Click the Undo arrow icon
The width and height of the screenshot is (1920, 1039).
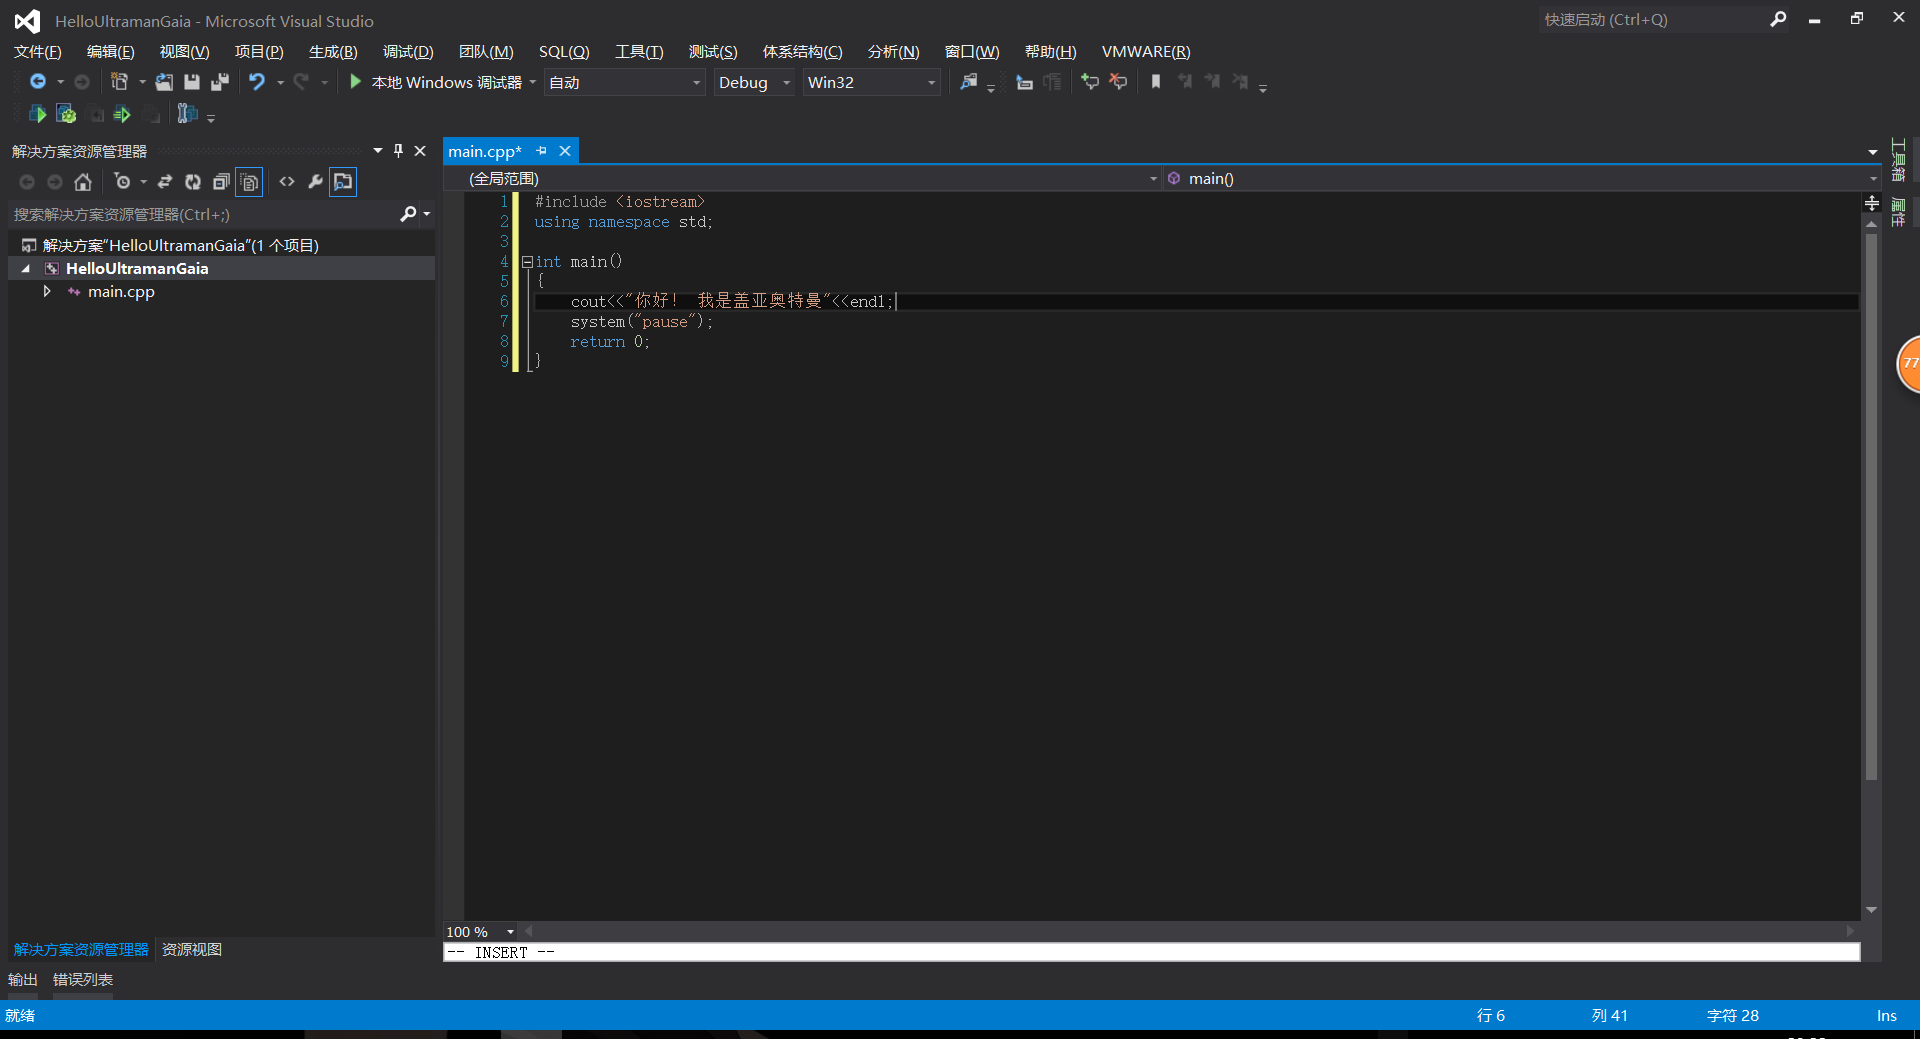(x=257, y=82)
